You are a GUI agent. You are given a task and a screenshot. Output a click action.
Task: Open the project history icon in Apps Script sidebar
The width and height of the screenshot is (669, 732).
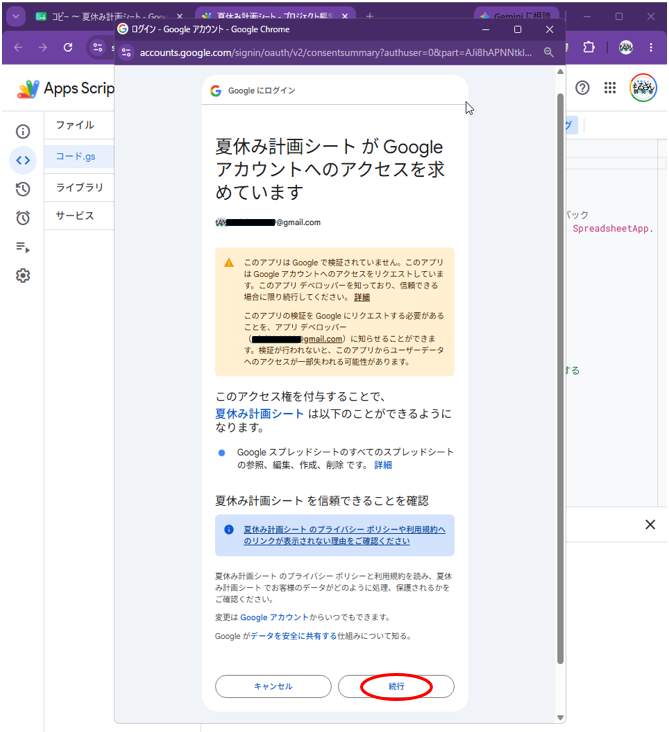tap(23, 189)
